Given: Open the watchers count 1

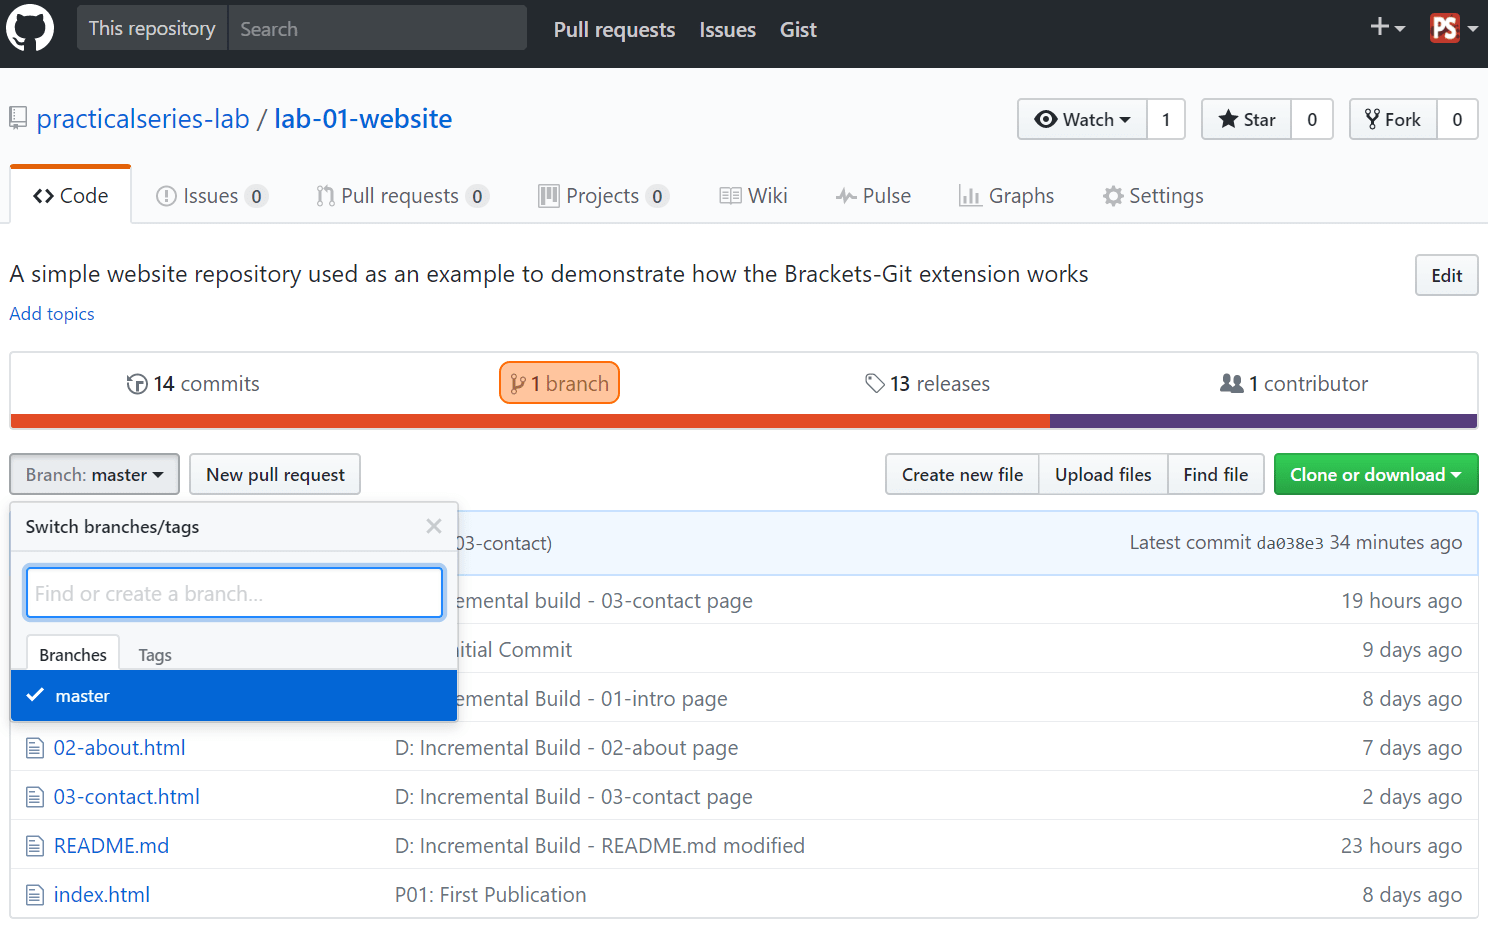Looking at the screenshot, I should [1166, 119].
